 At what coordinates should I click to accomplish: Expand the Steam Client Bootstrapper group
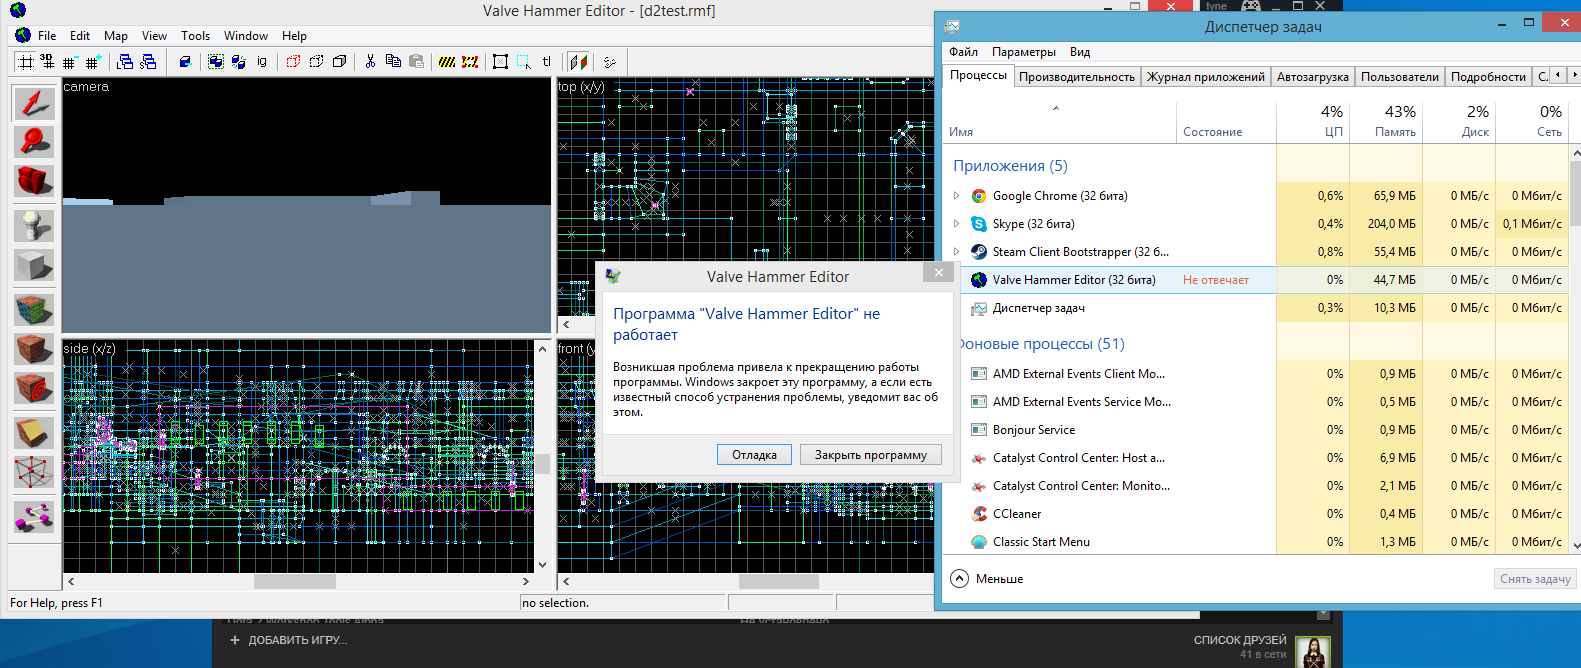tap(956, 252)
